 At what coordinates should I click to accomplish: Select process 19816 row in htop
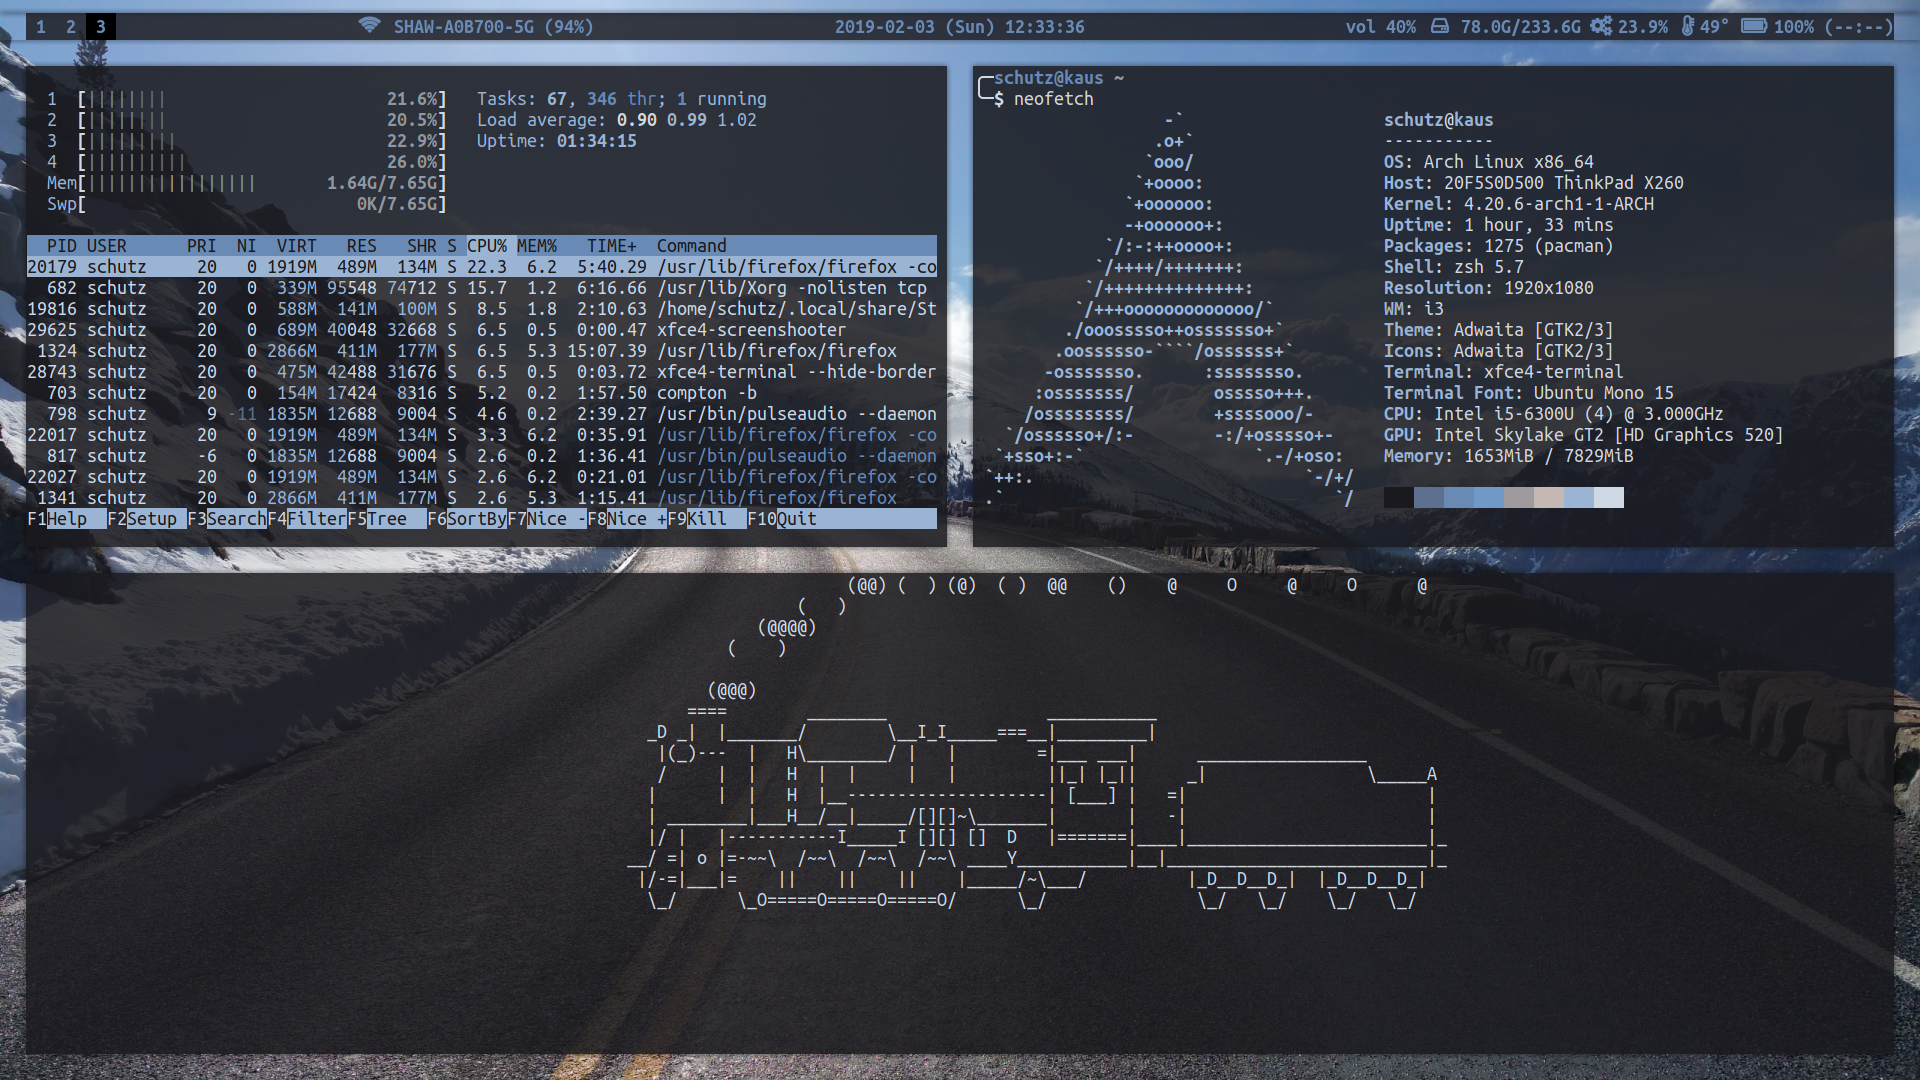tap(482, 309)
